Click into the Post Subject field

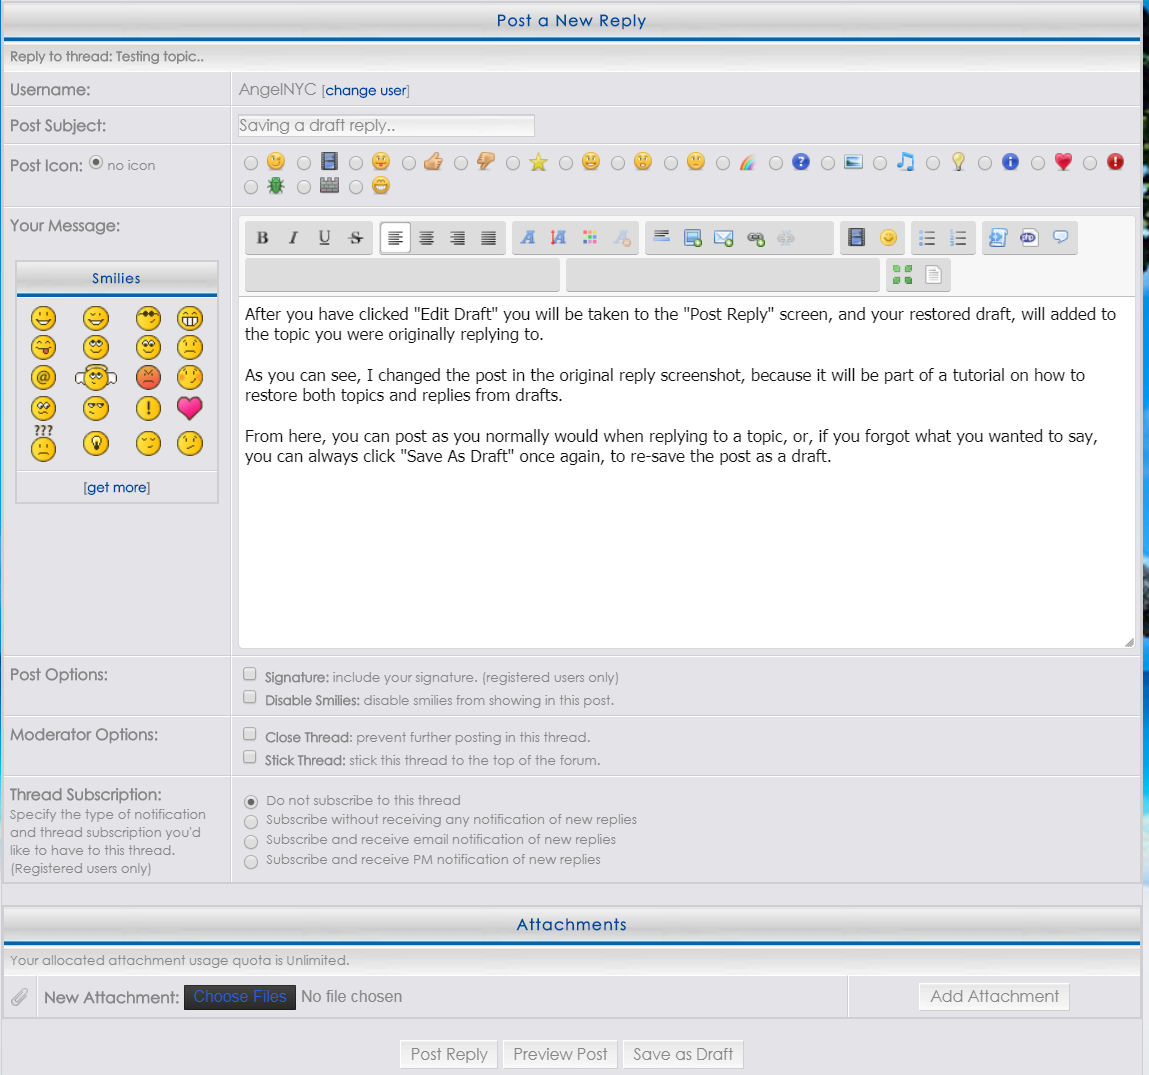pyautogui.click(x=386, y=125)
